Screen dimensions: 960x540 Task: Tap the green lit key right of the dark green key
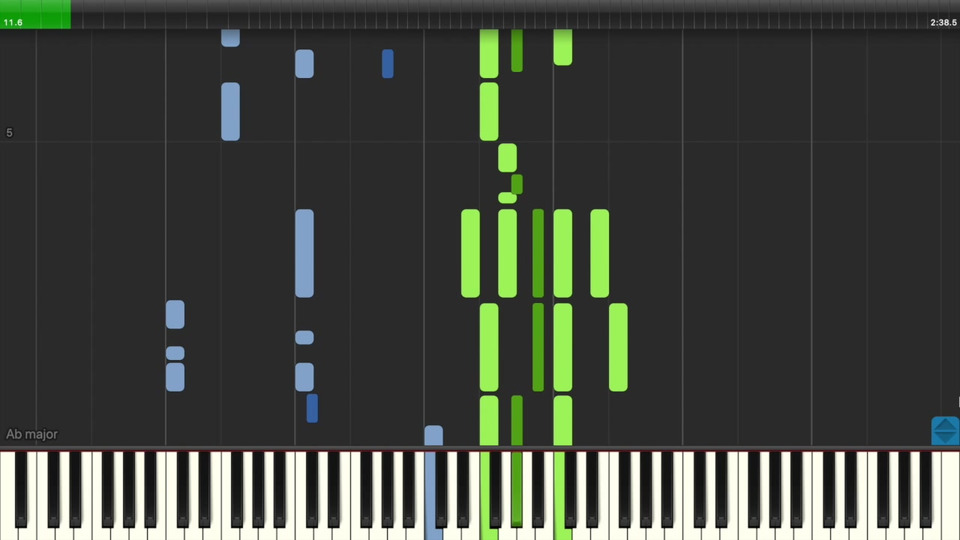click(562, 496)
